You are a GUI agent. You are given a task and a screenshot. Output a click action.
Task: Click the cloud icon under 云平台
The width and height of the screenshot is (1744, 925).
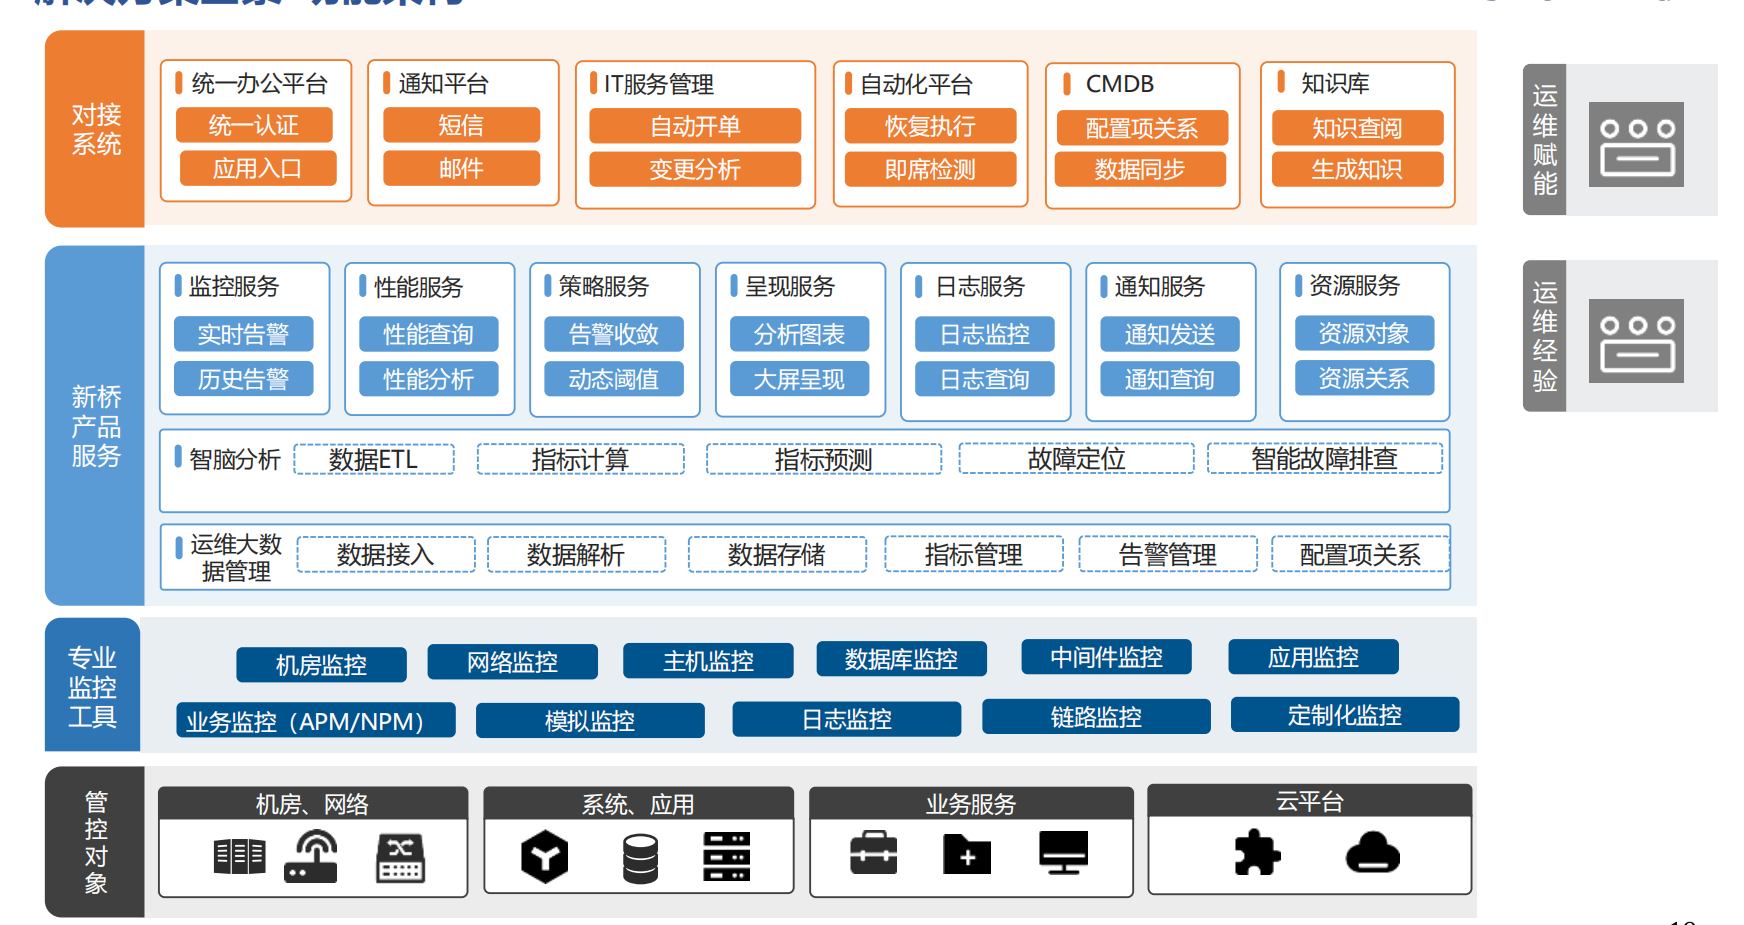pos(1372,853)
